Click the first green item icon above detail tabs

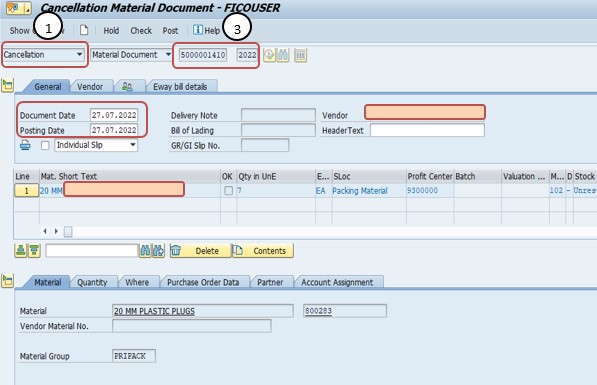click(x=21, y=251)
